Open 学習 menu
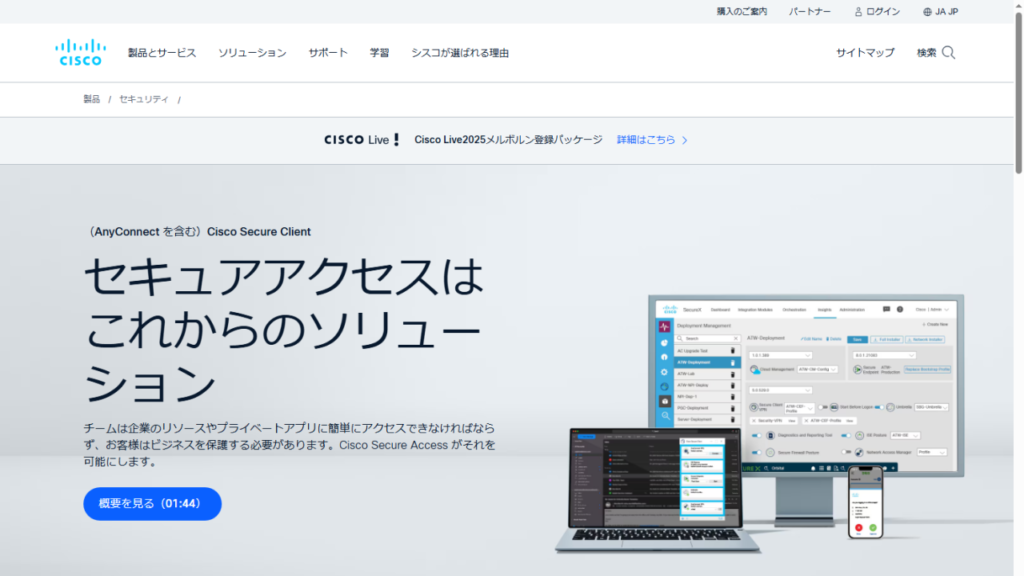 point(379,53)
